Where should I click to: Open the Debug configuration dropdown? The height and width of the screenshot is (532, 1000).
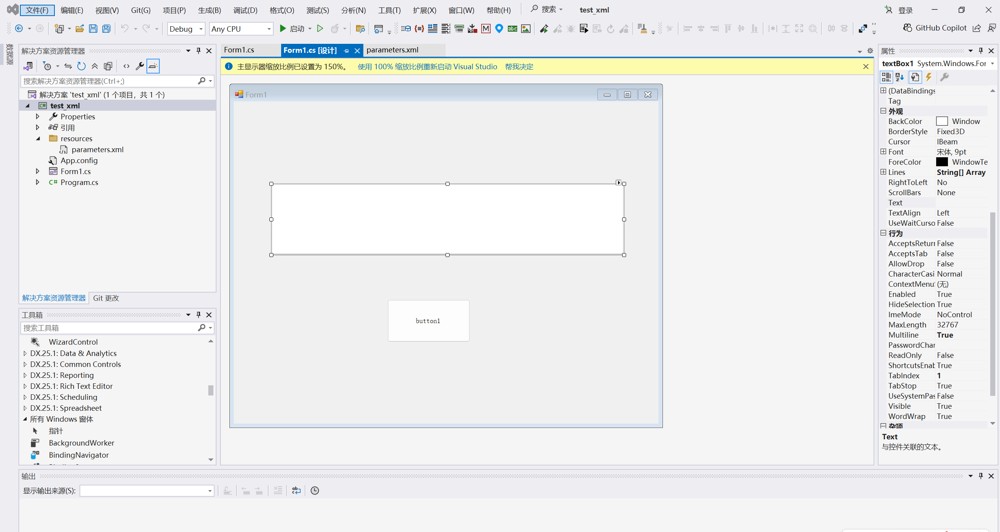pyautogui.click(x=186, y=29)
